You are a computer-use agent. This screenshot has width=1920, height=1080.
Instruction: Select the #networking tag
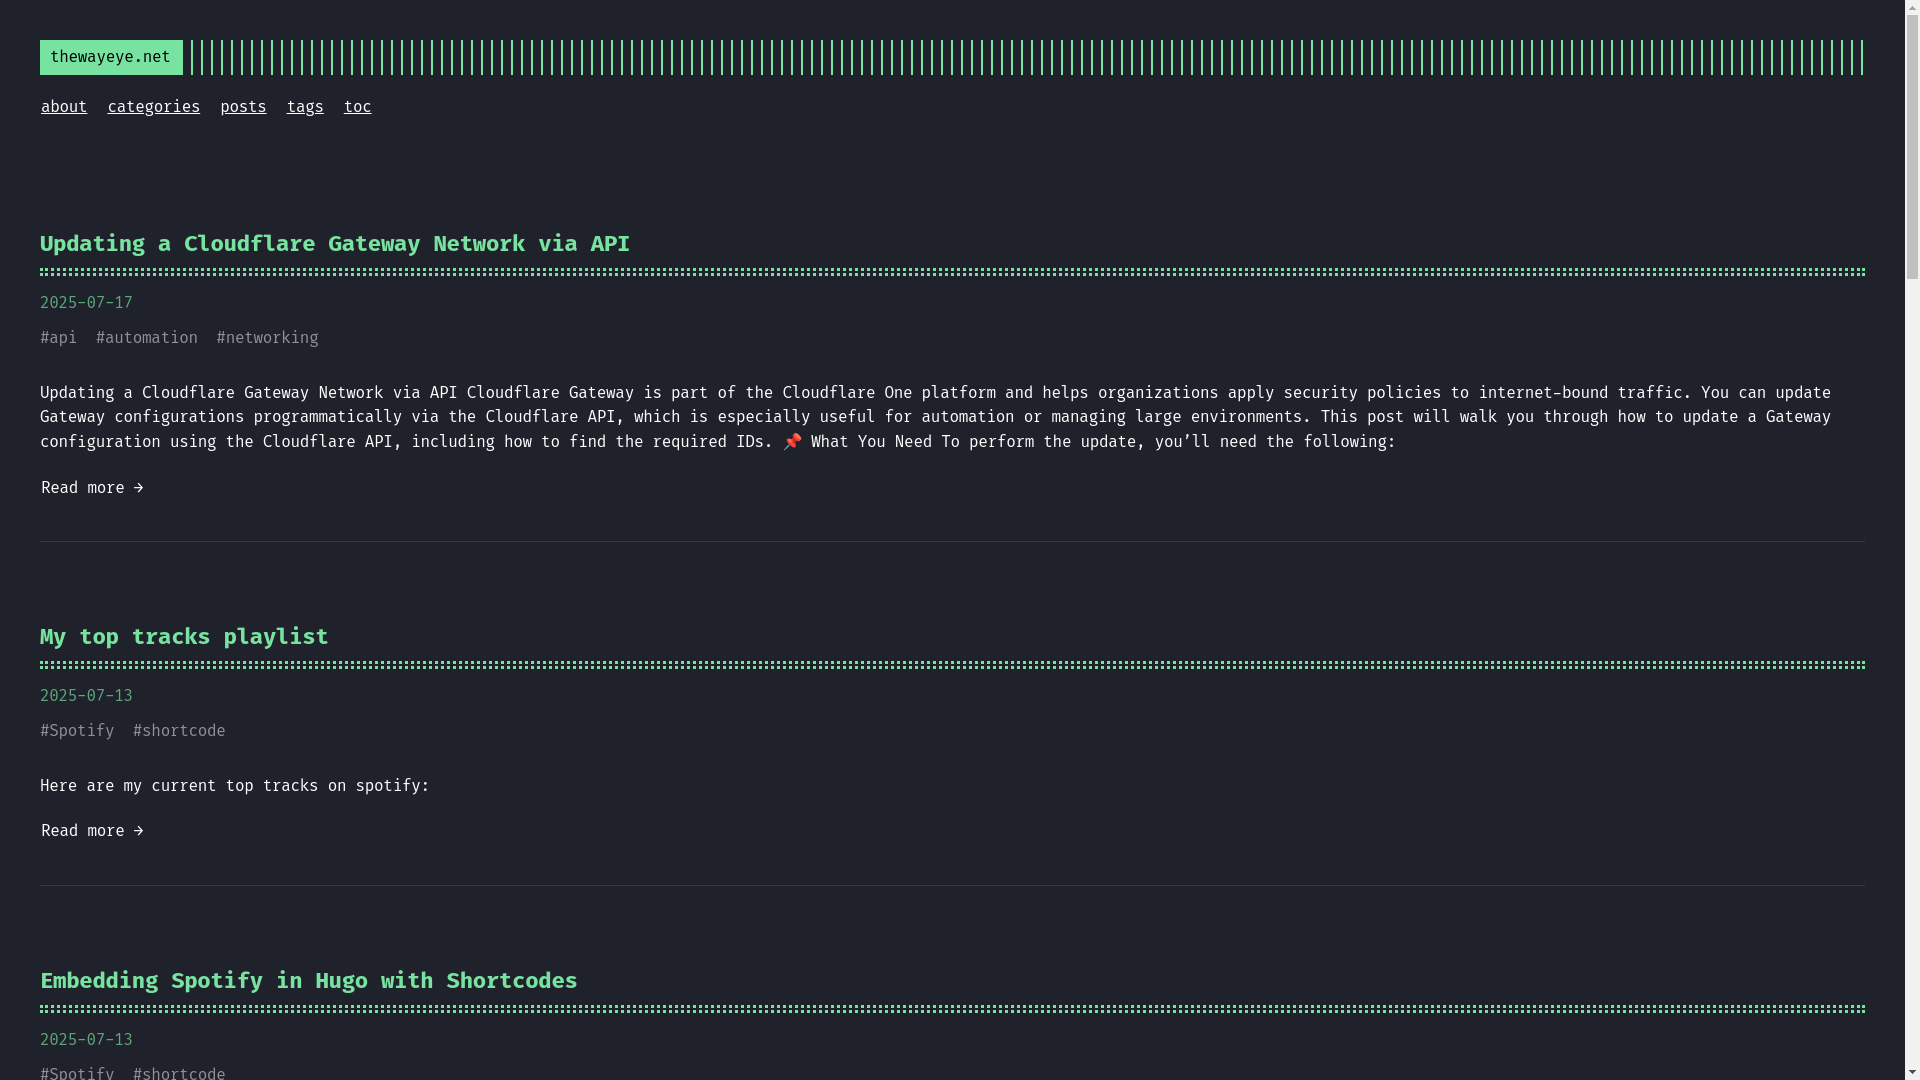pos(268,338)
